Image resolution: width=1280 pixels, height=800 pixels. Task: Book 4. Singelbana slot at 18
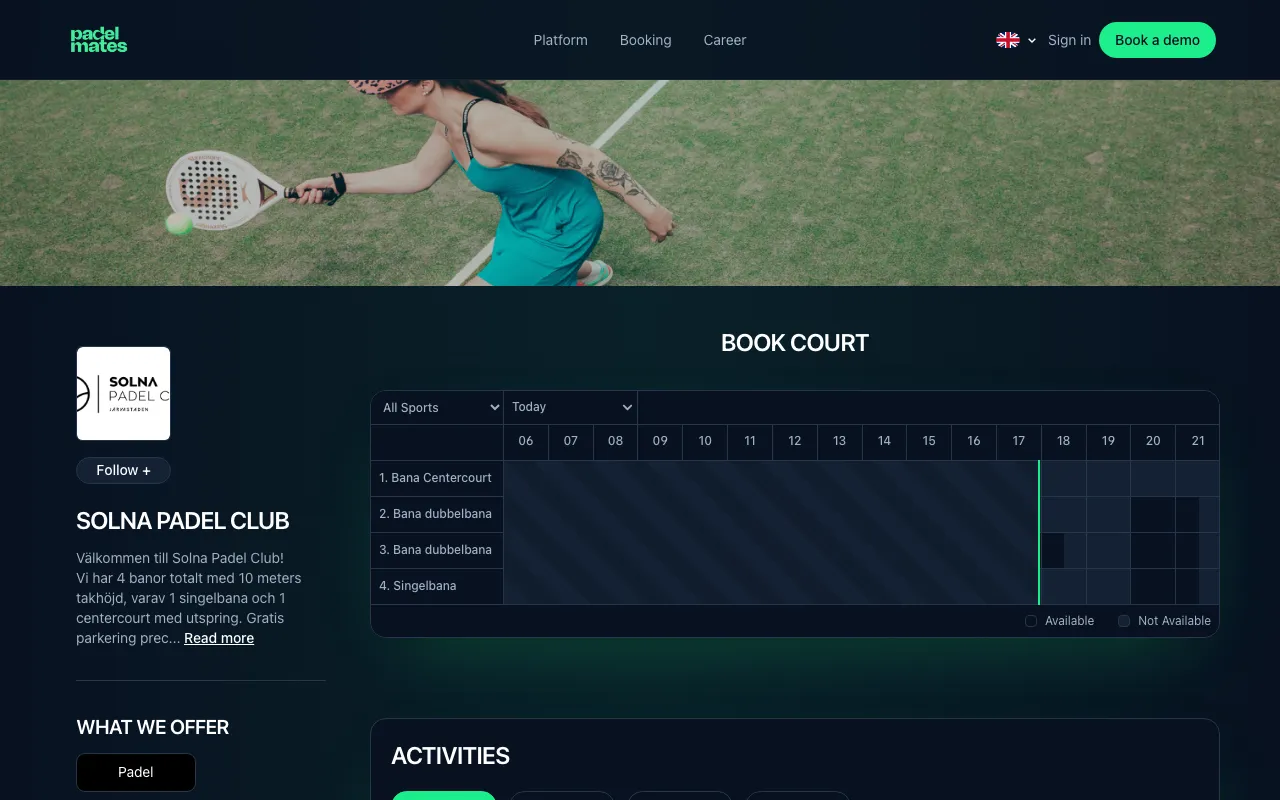(x=1063, y=586)
